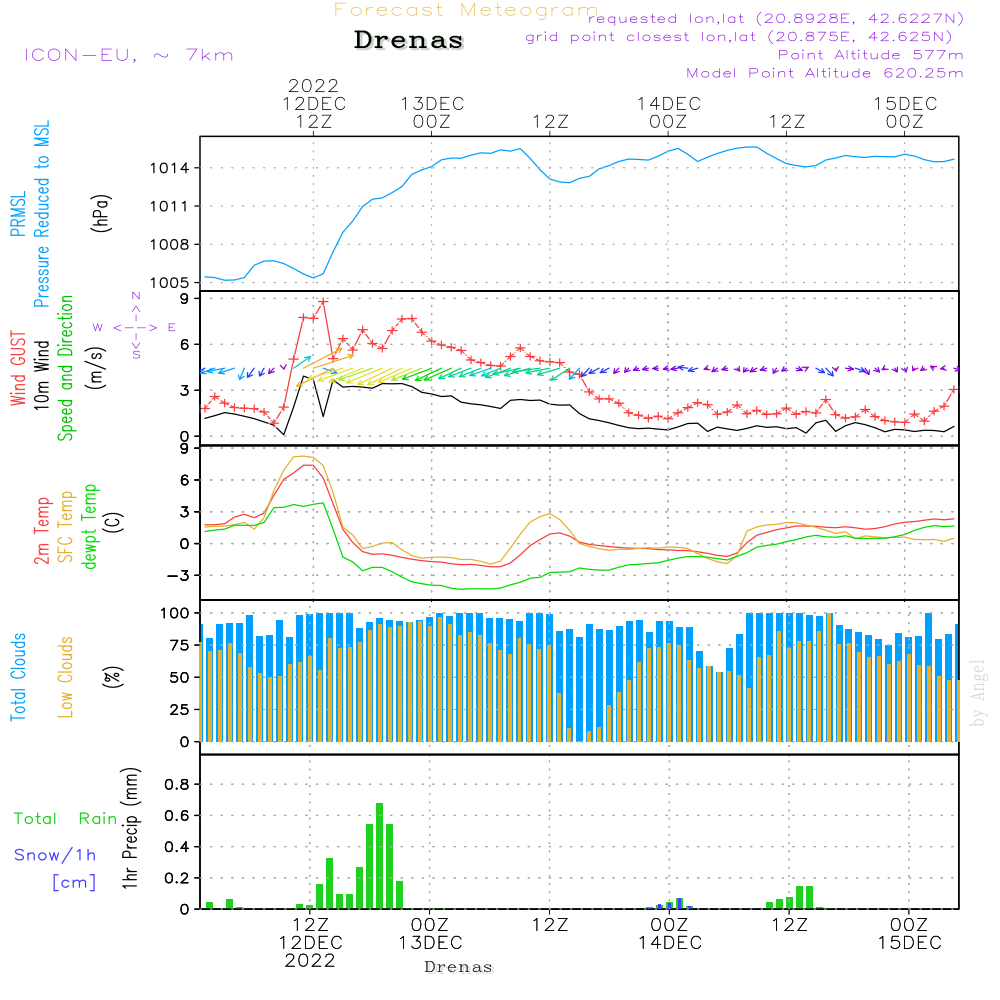Click the 'PRMSL' axis title
This screenshot has width=1000, height=1000.
click(x=18, y=214)
